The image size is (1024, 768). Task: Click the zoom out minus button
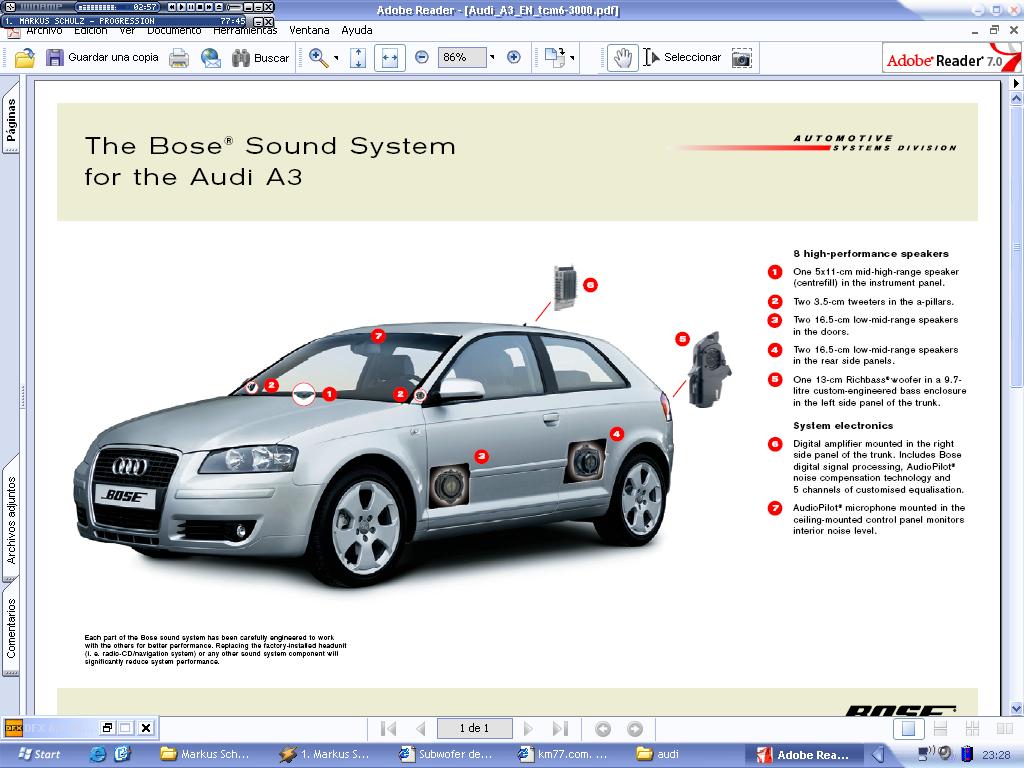(422, 57)
